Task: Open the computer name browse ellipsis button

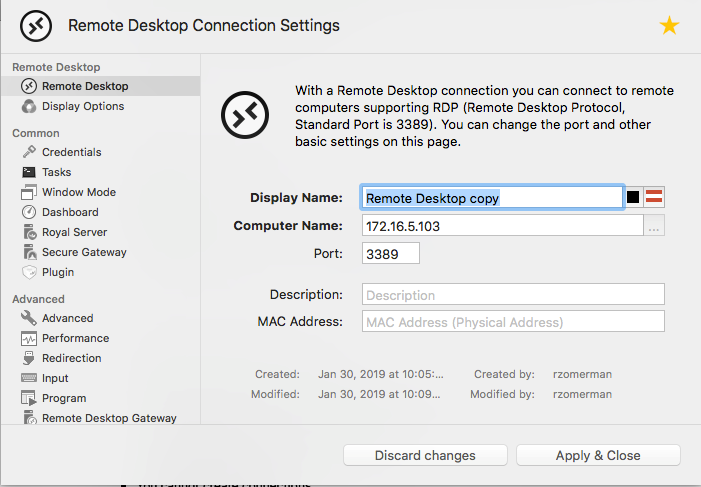Action: (x=654, y=225)
